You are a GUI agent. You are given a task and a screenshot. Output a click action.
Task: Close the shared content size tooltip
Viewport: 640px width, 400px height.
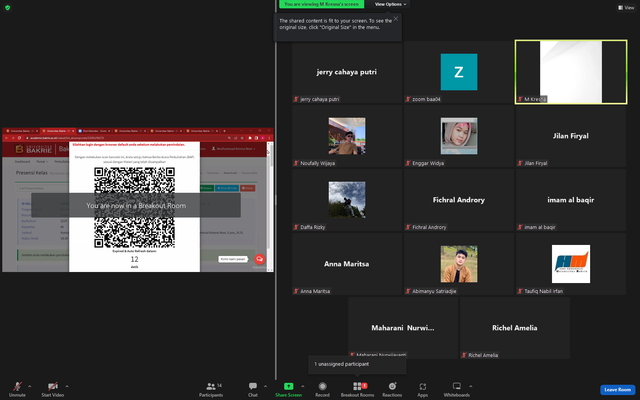coord(396,18)
